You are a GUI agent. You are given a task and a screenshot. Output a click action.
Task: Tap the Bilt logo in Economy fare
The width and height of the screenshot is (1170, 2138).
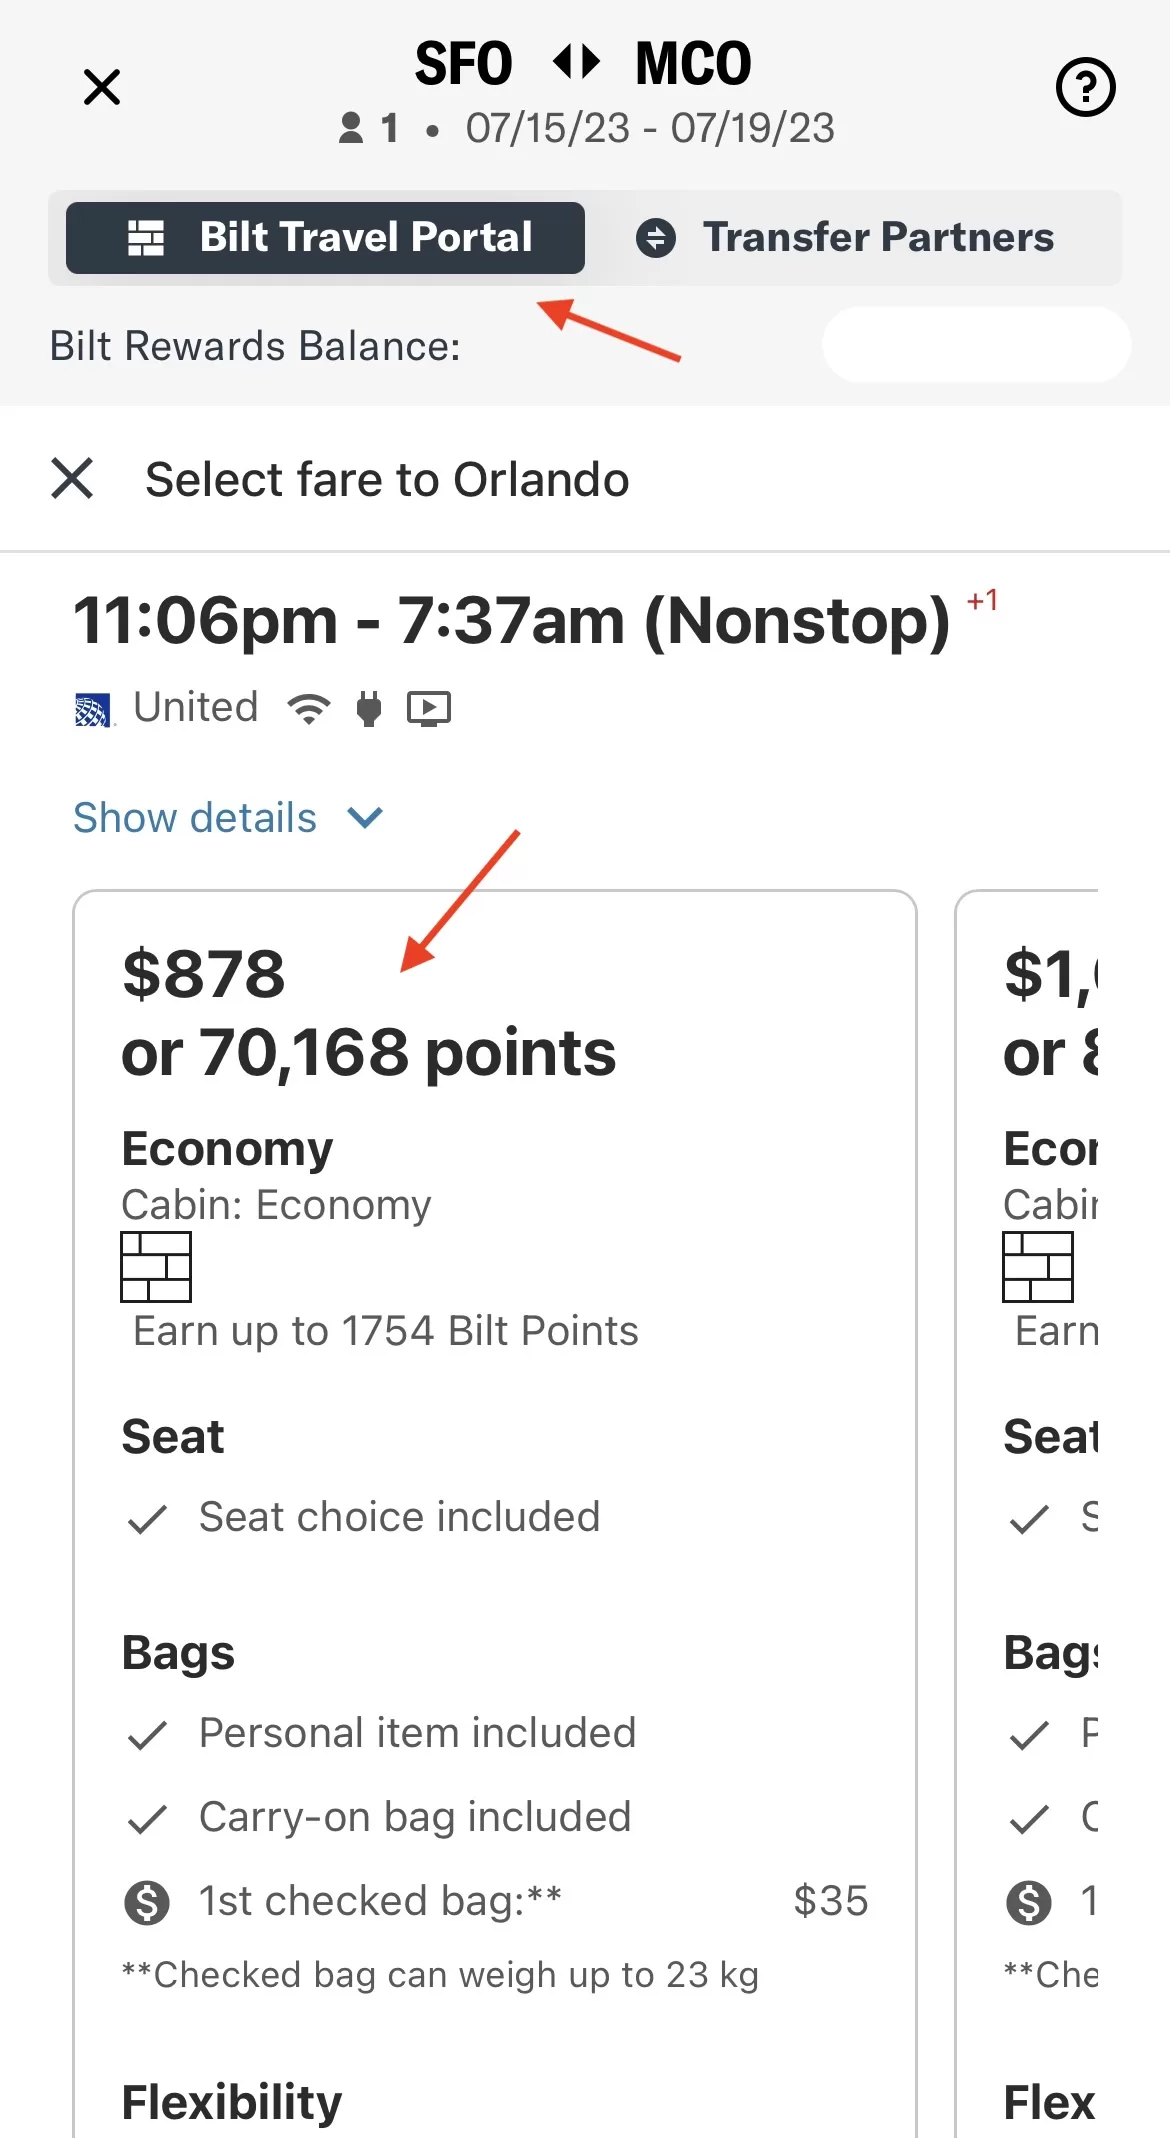[156, 1267]
